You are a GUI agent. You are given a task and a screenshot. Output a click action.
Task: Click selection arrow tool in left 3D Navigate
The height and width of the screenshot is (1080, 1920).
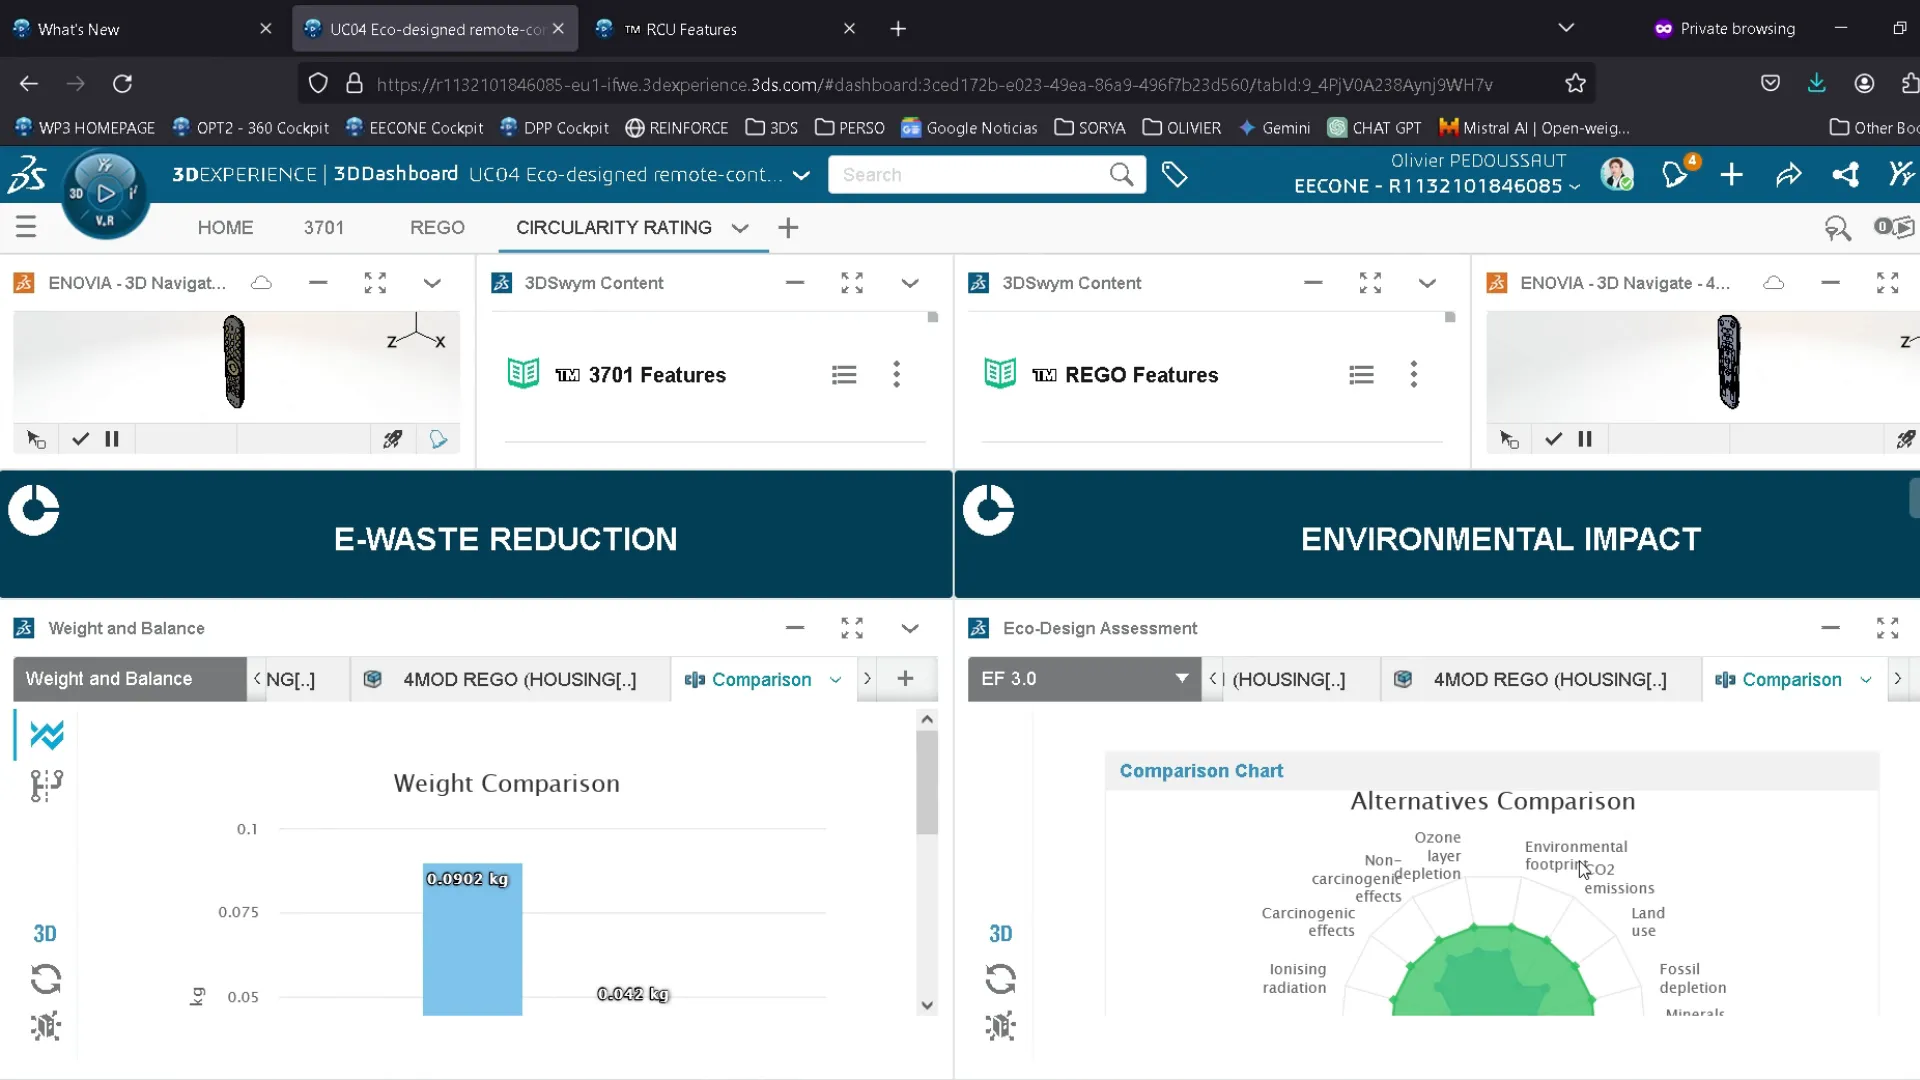tap(36, 439)
